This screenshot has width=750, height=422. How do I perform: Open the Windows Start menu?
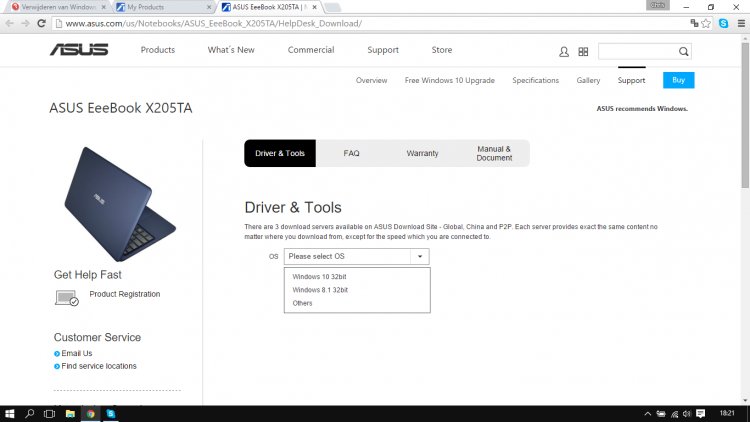9,413
